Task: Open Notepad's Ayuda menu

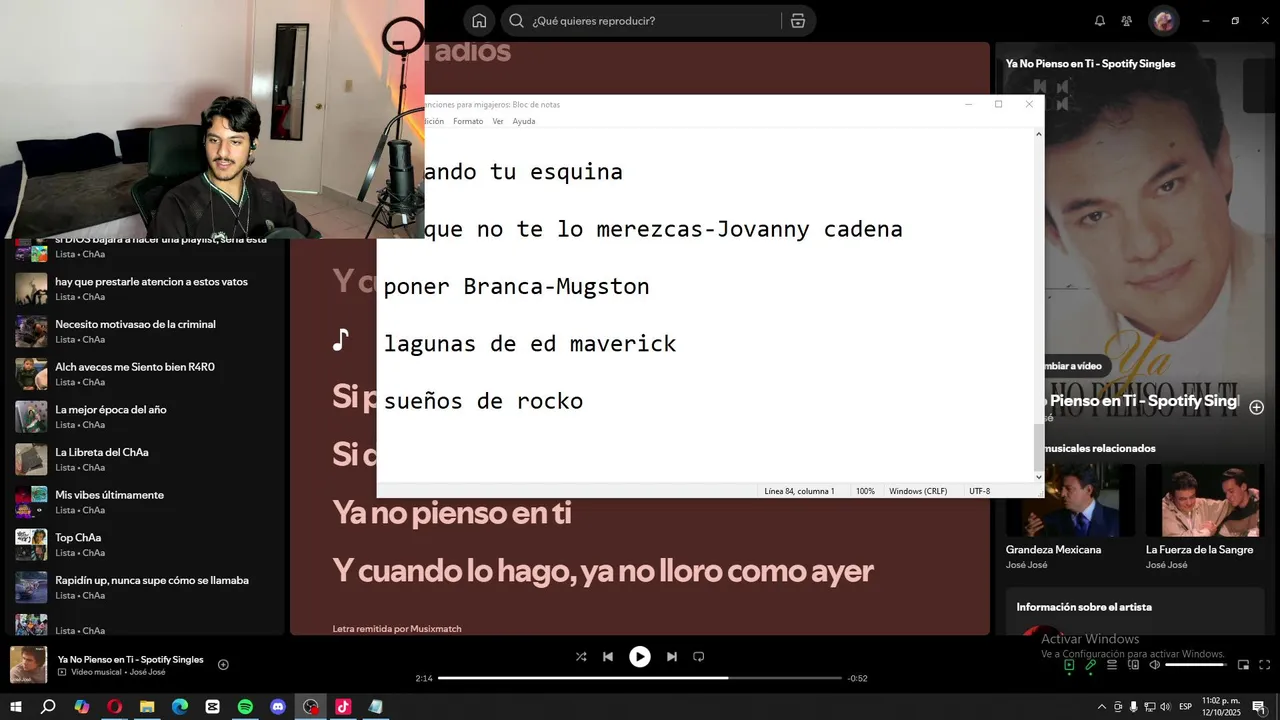Action: (x=524, y=121)
